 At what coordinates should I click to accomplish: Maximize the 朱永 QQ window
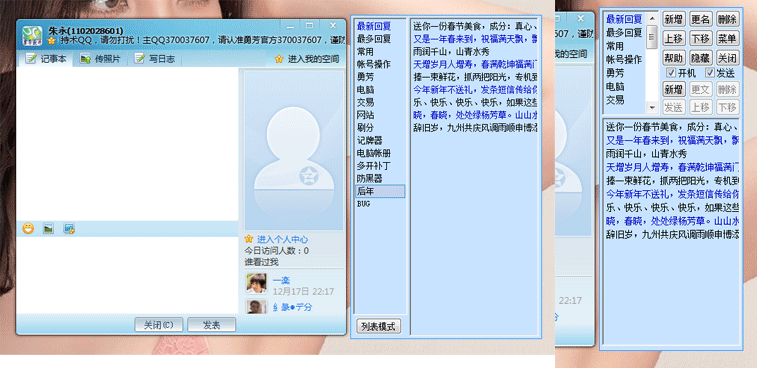309,26
